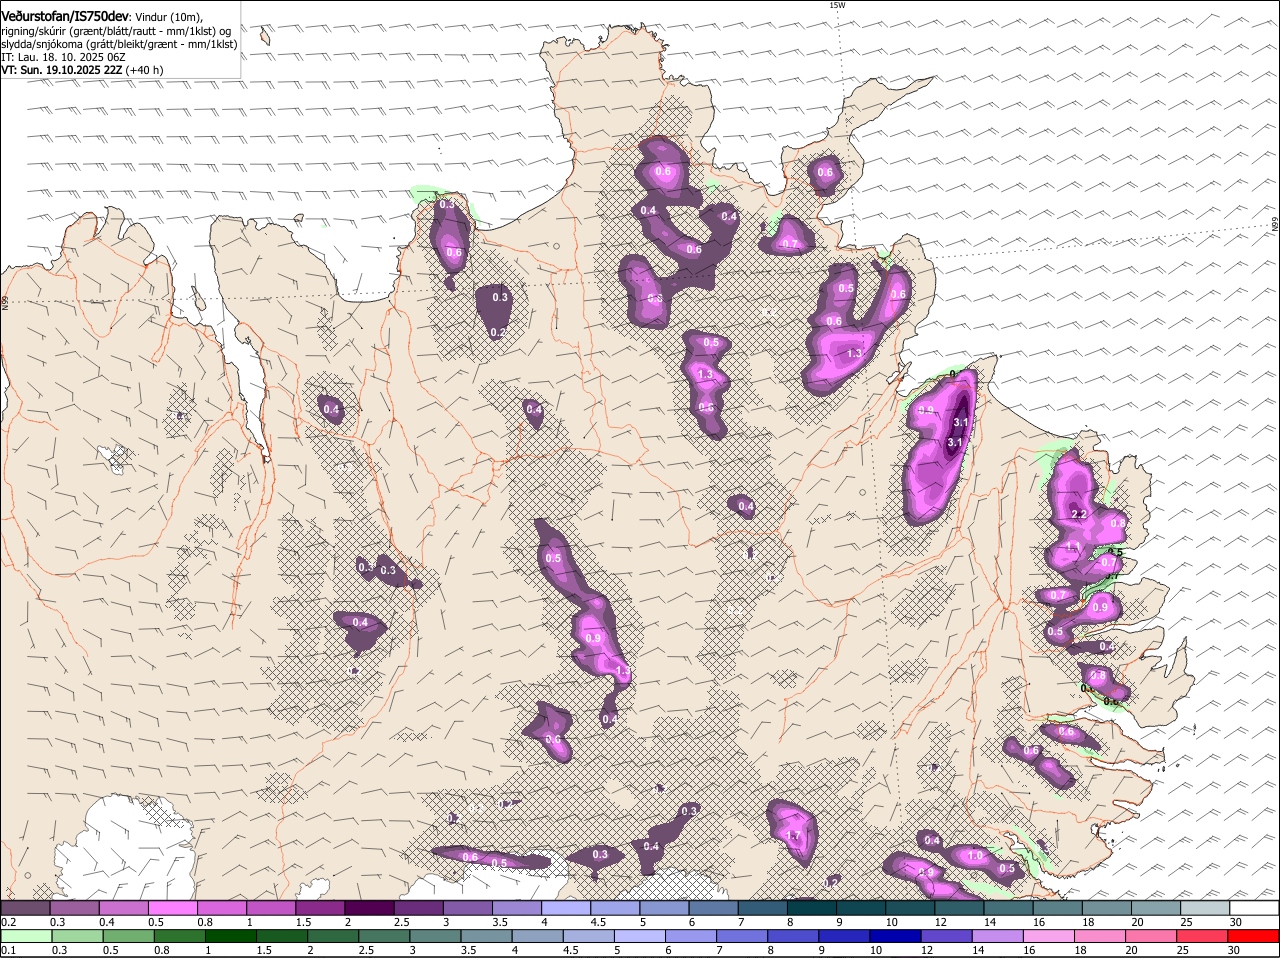This screenshot has height=958, width=1280.
Task: Click the snow scale swatch between 0.5 and 0.8
Action: point(173,908)
